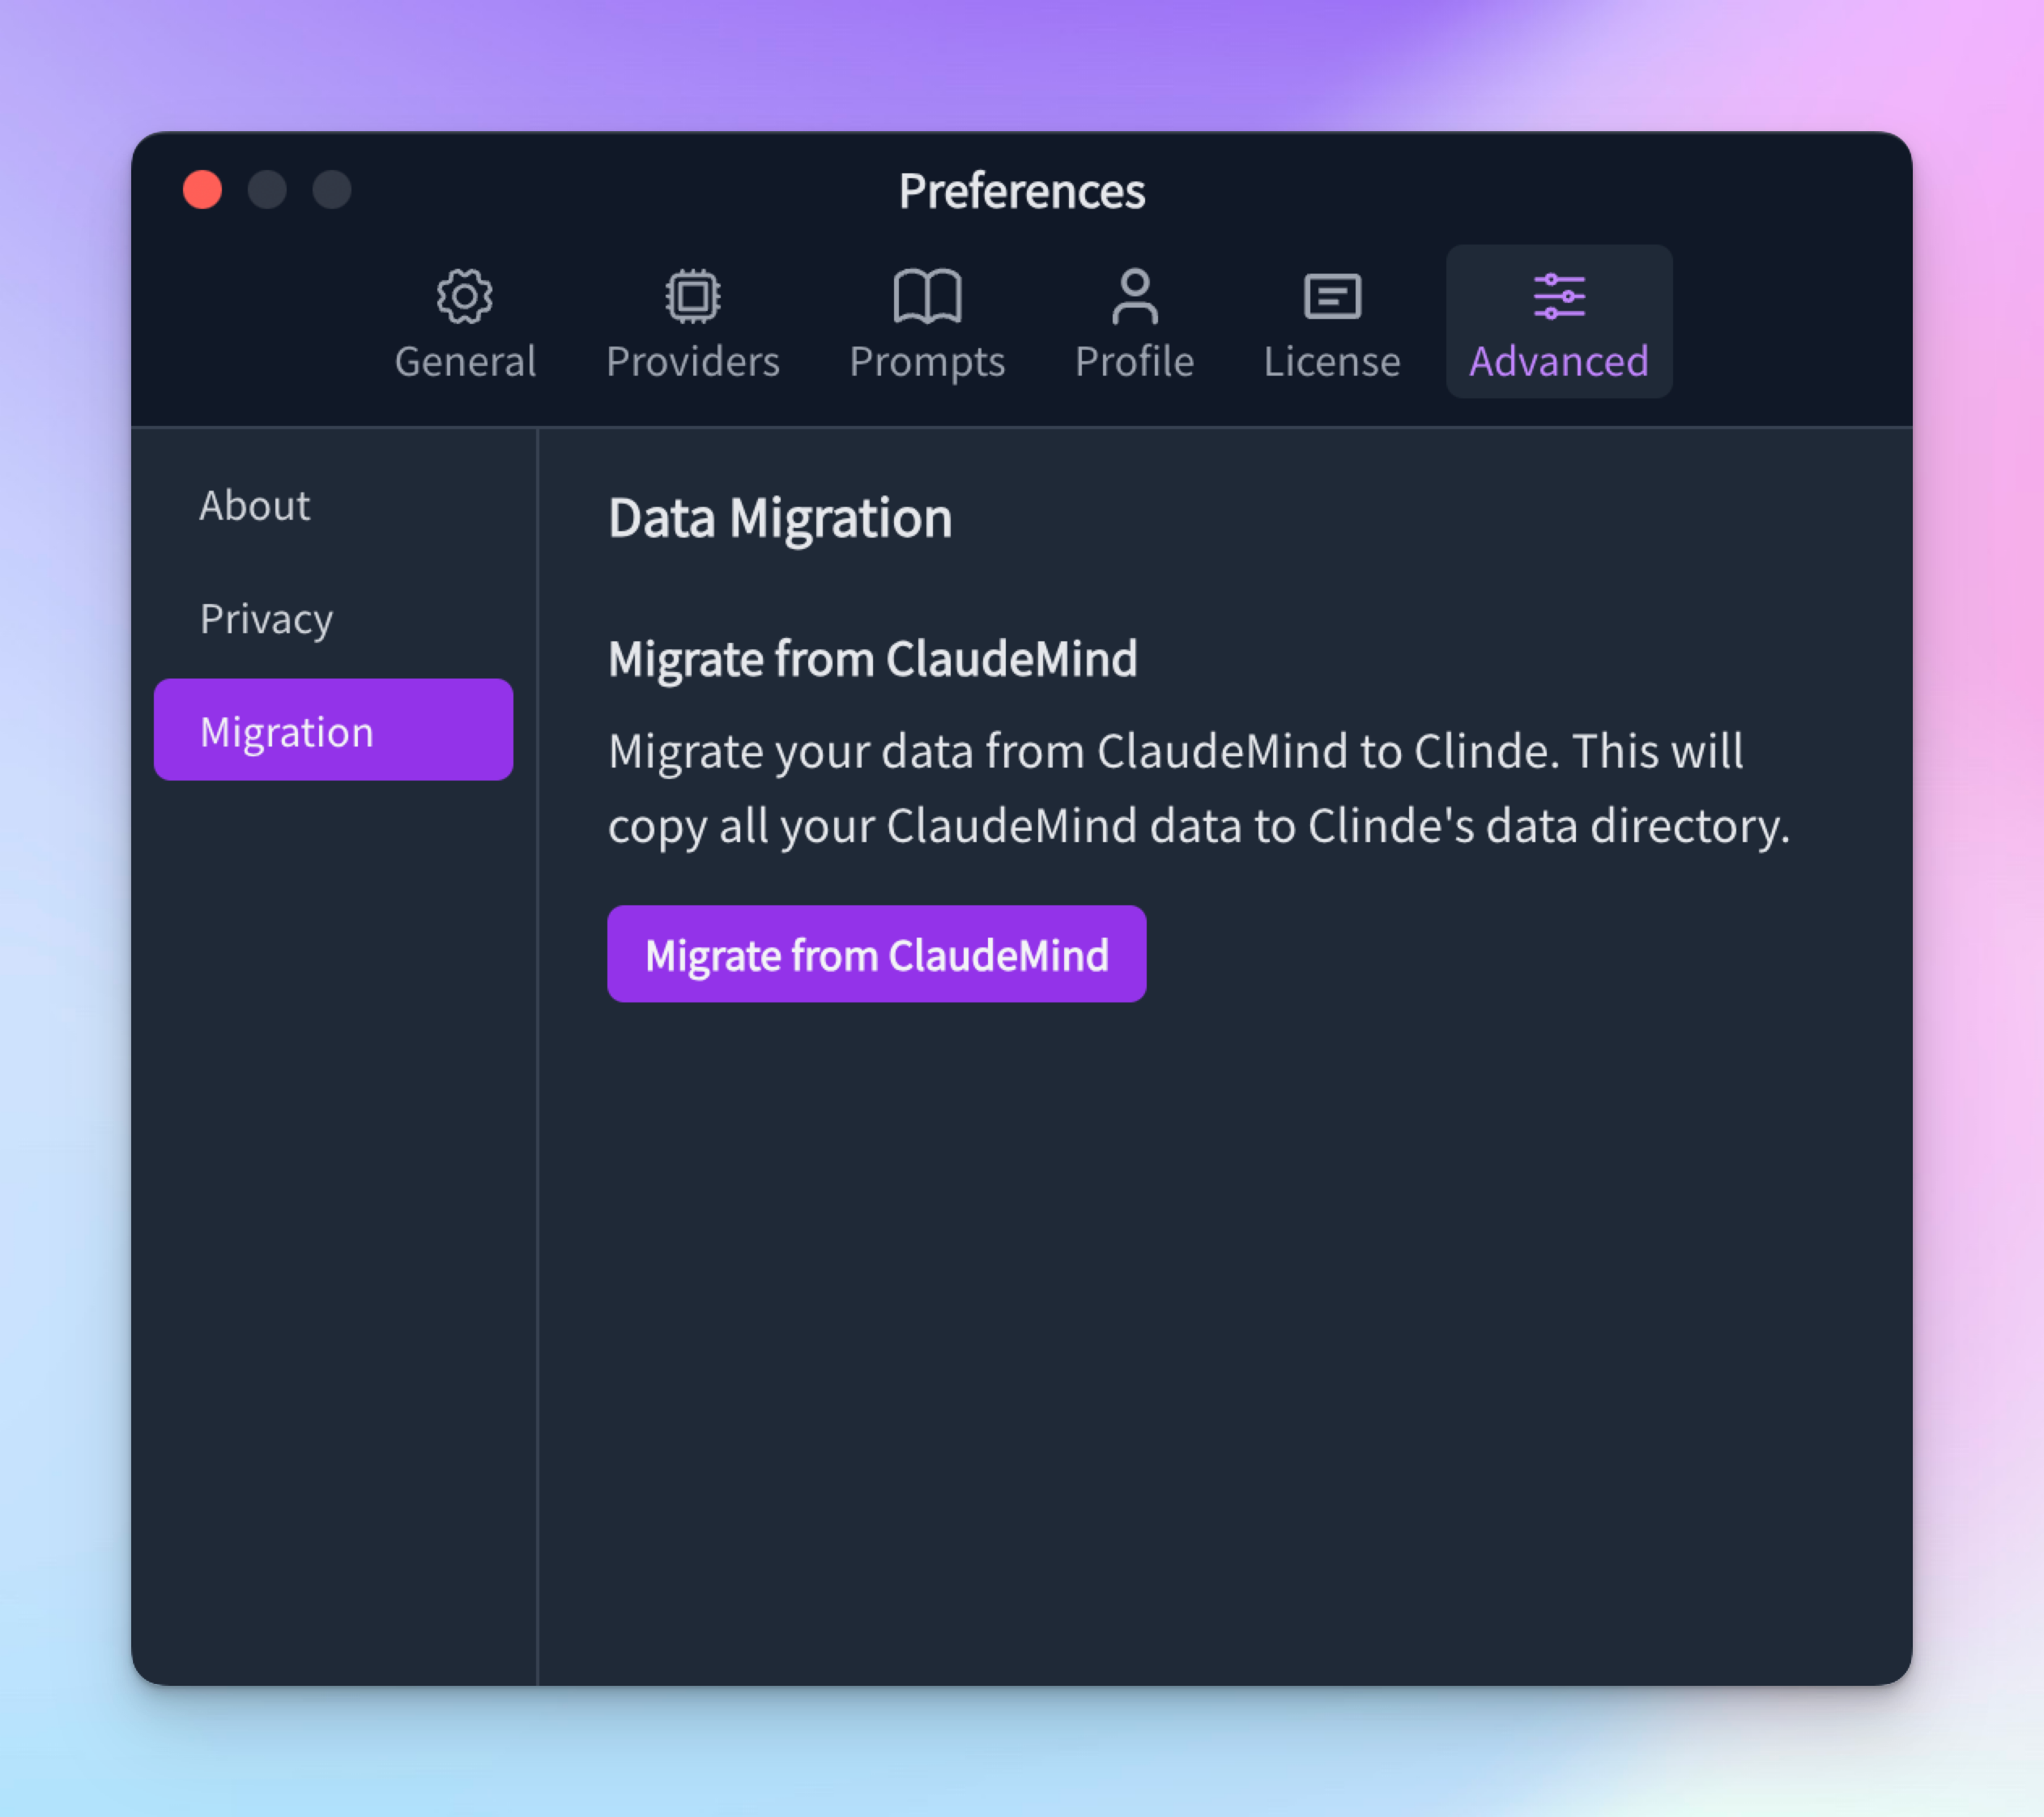
Task: Select the License card icon
Action: (1332, 295)
